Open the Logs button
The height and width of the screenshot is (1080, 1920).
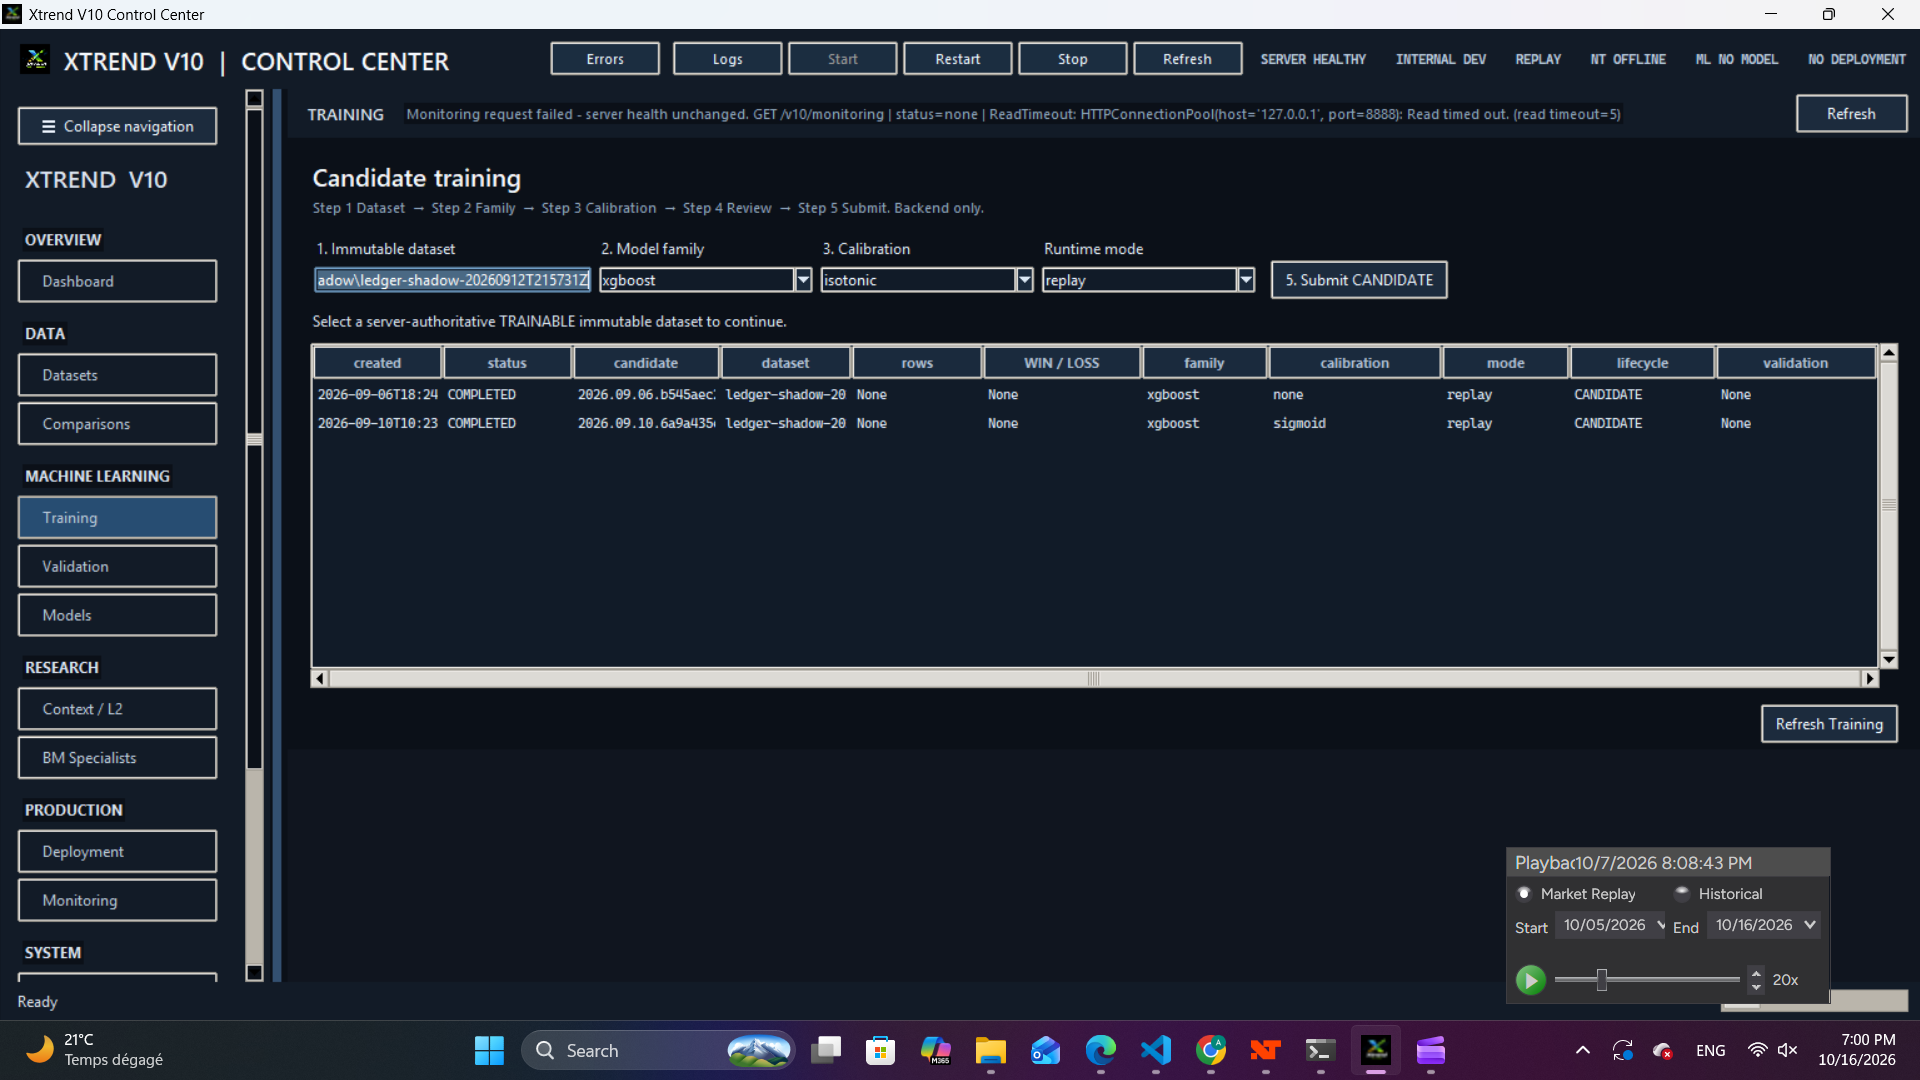tap(727, 59)
